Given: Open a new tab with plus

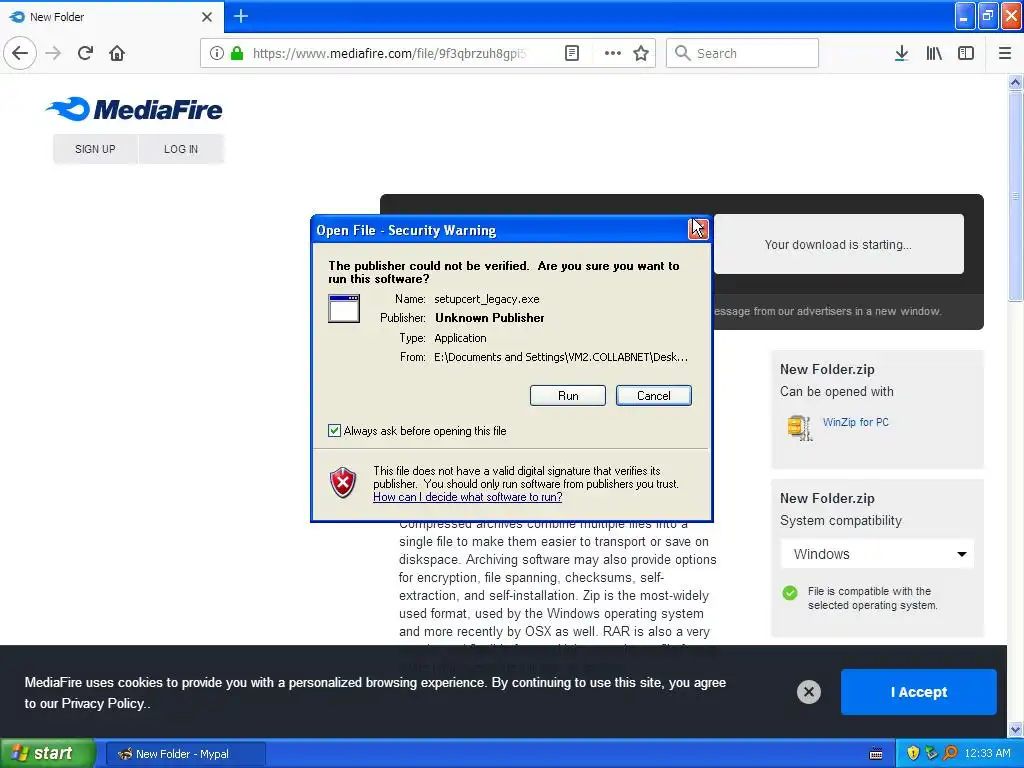Looking at the screenshot, I should pos(240,16).
